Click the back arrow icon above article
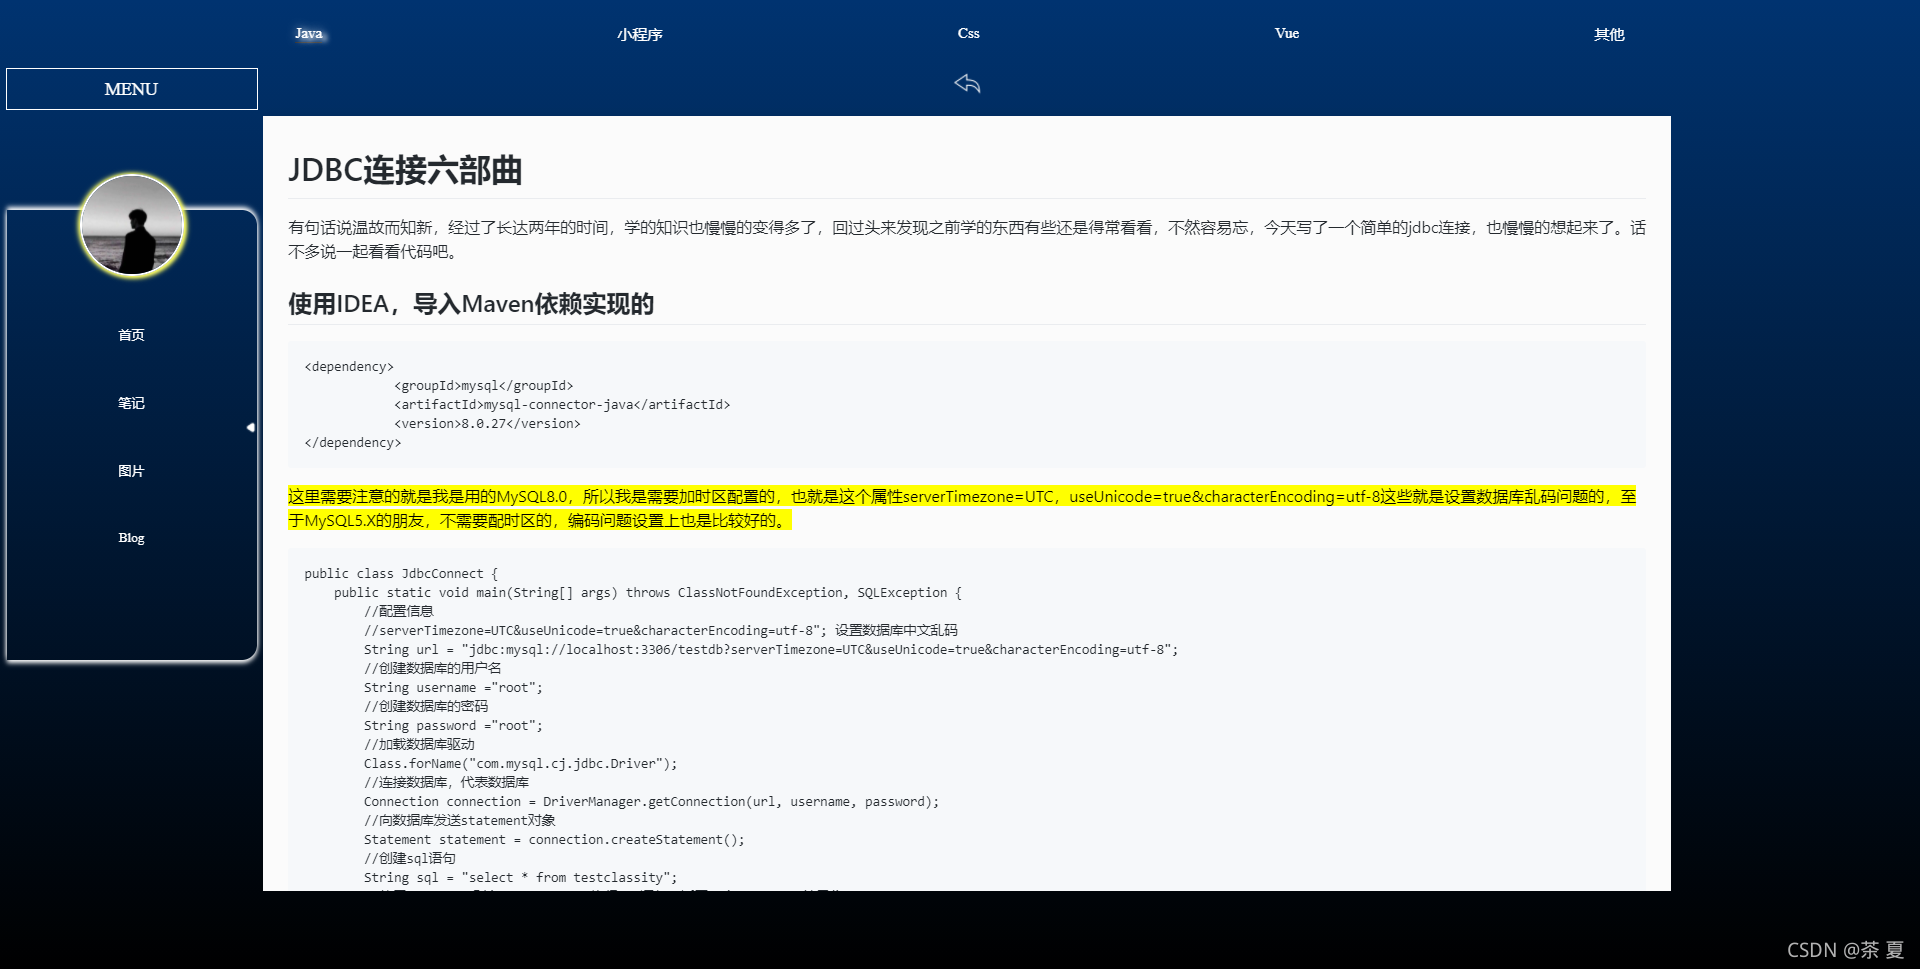The image size is (1920, 969). (x=967, y=83)
